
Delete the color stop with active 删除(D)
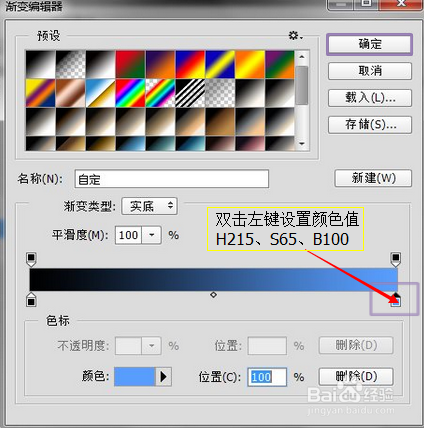[x=356, y=377]
